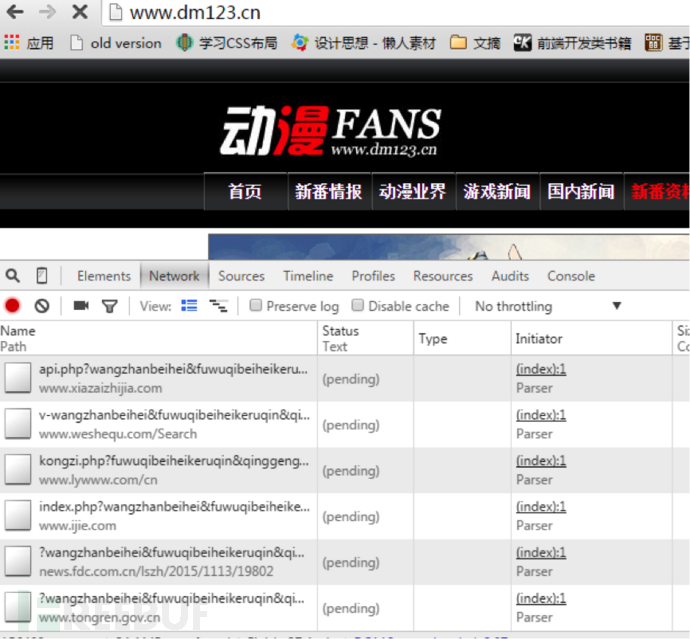This screenshot has width=690, height=639.
Task: Open the 设计思想 - 懒人素材 bookmark
Action: 363,43
